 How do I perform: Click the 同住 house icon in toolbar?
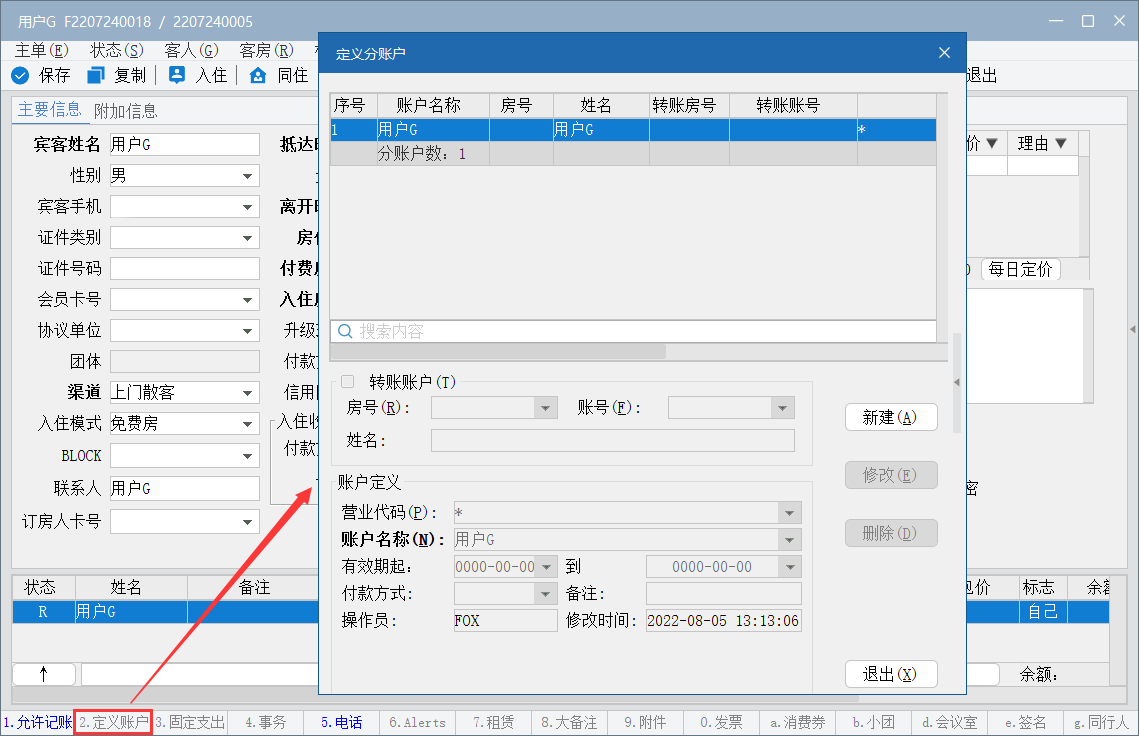click(x=258, y=75)
